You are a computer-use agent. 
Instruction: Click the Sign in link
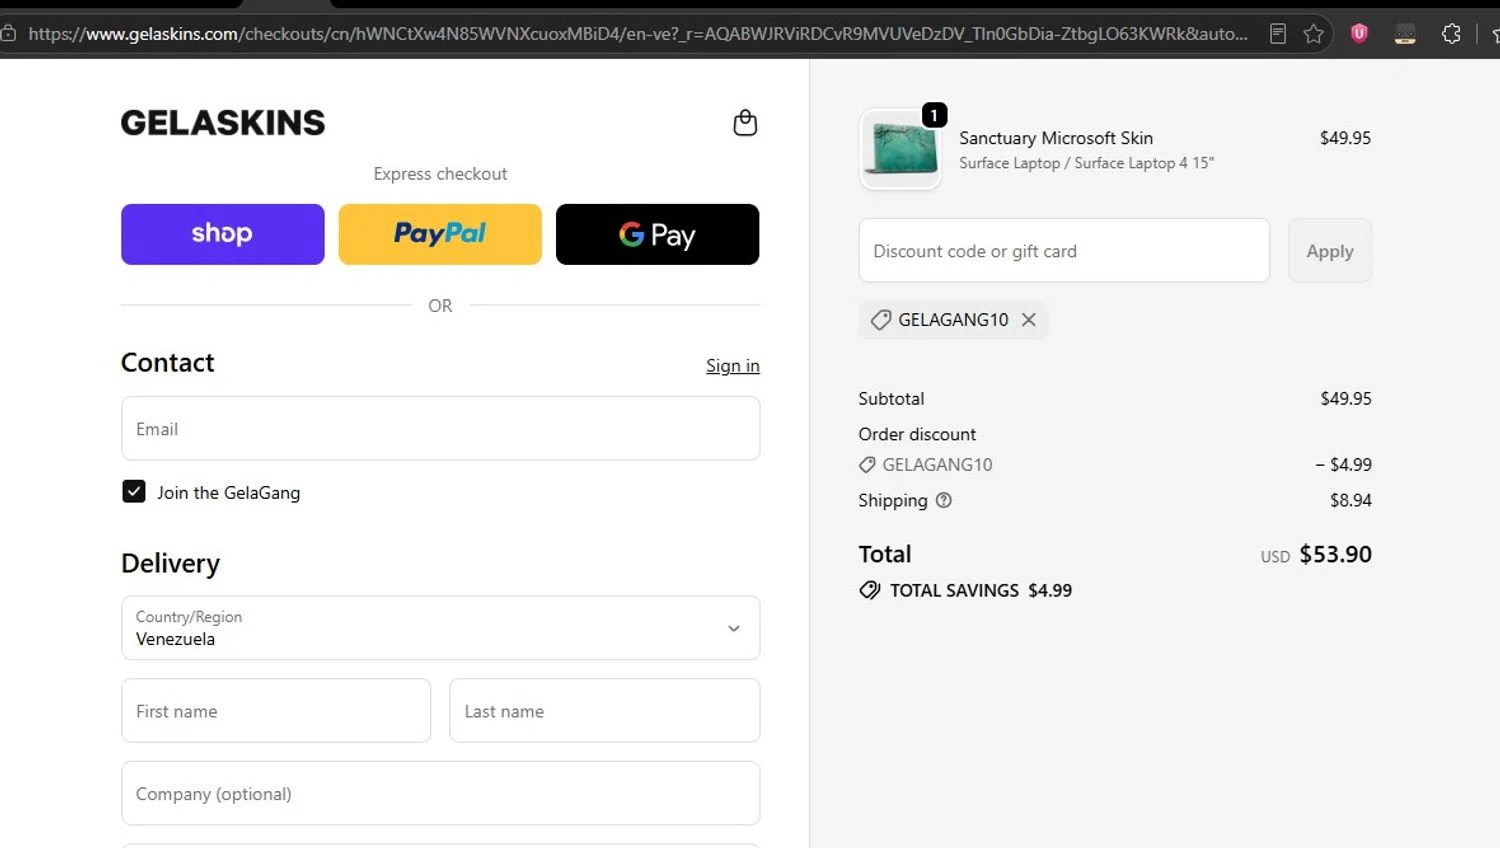click(x=733, y=366)
